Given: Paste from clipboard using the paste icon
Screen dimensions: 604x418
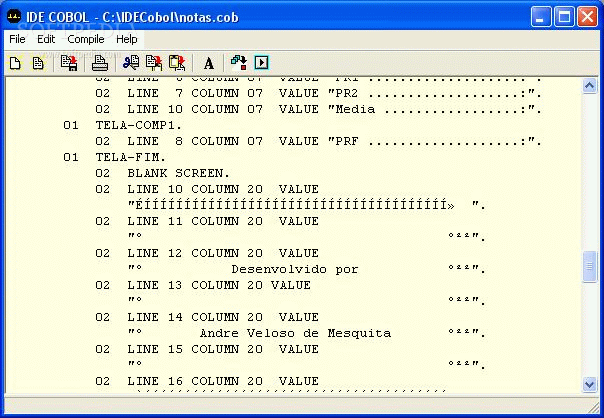Looking at the screenshot, I should pos(177,63).
